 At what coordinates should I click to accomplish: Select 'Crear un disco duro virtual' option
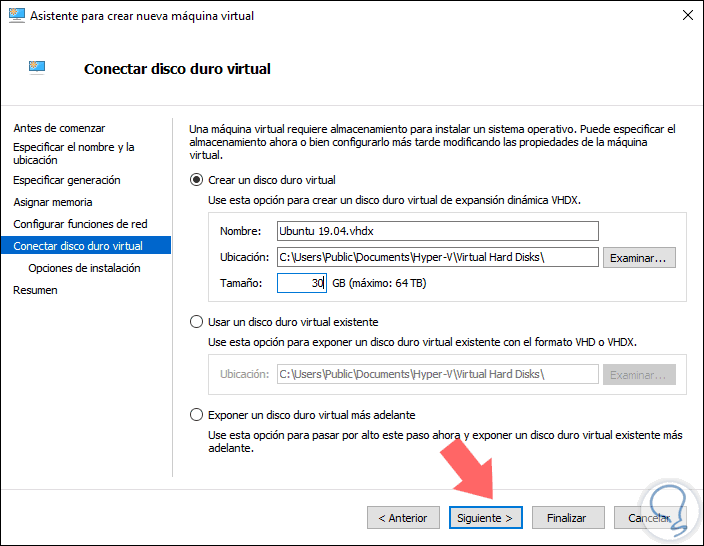point(196,181)
